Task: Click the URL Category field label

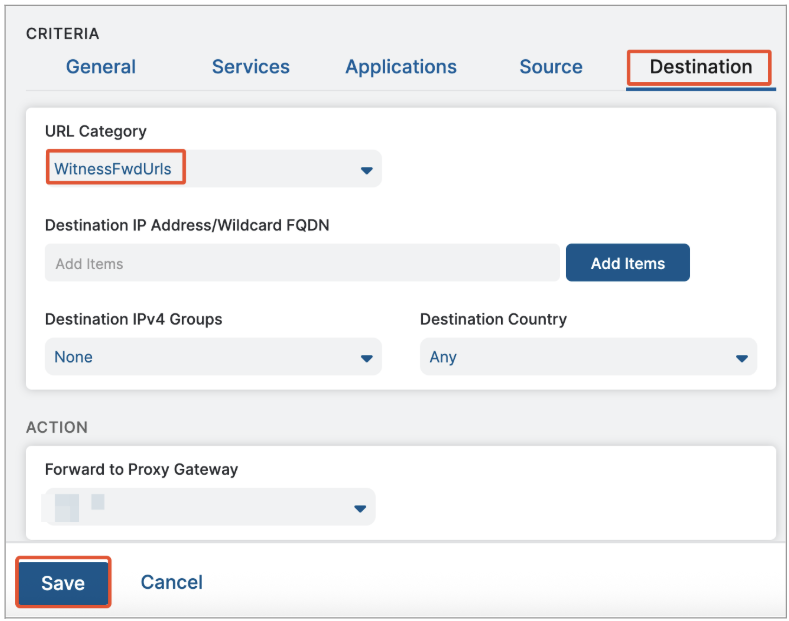Action: [96, 131]
